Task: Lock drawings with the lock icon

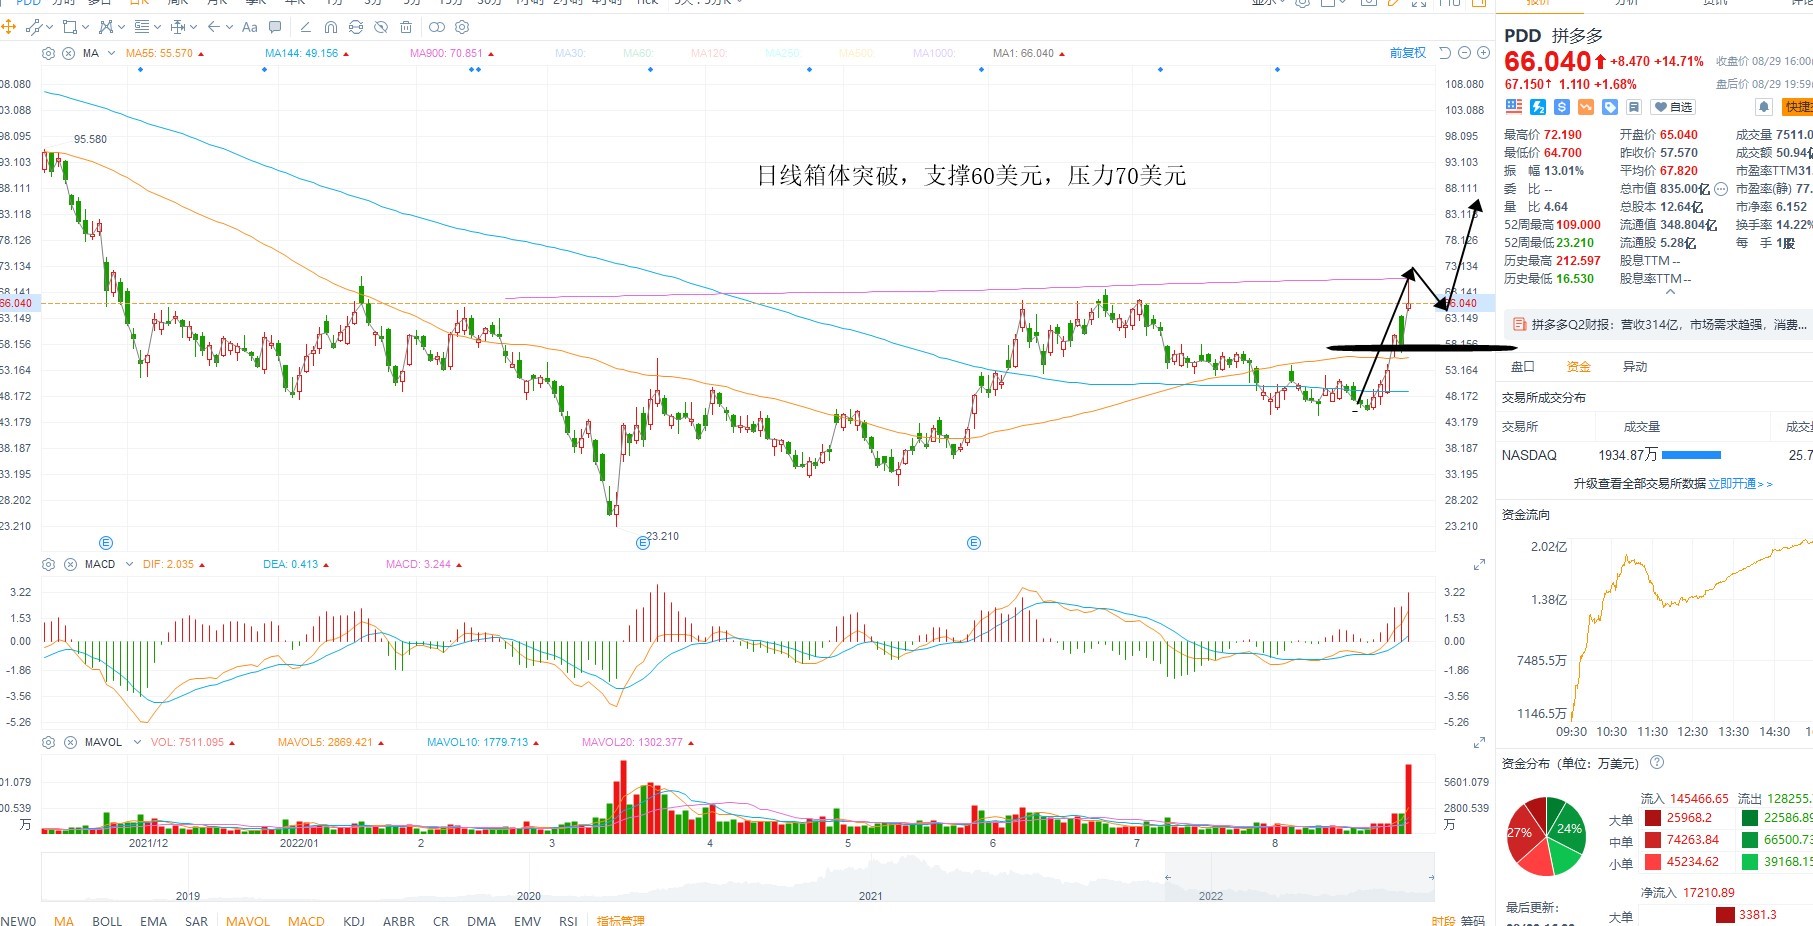Action: click(x=356, y=27)
